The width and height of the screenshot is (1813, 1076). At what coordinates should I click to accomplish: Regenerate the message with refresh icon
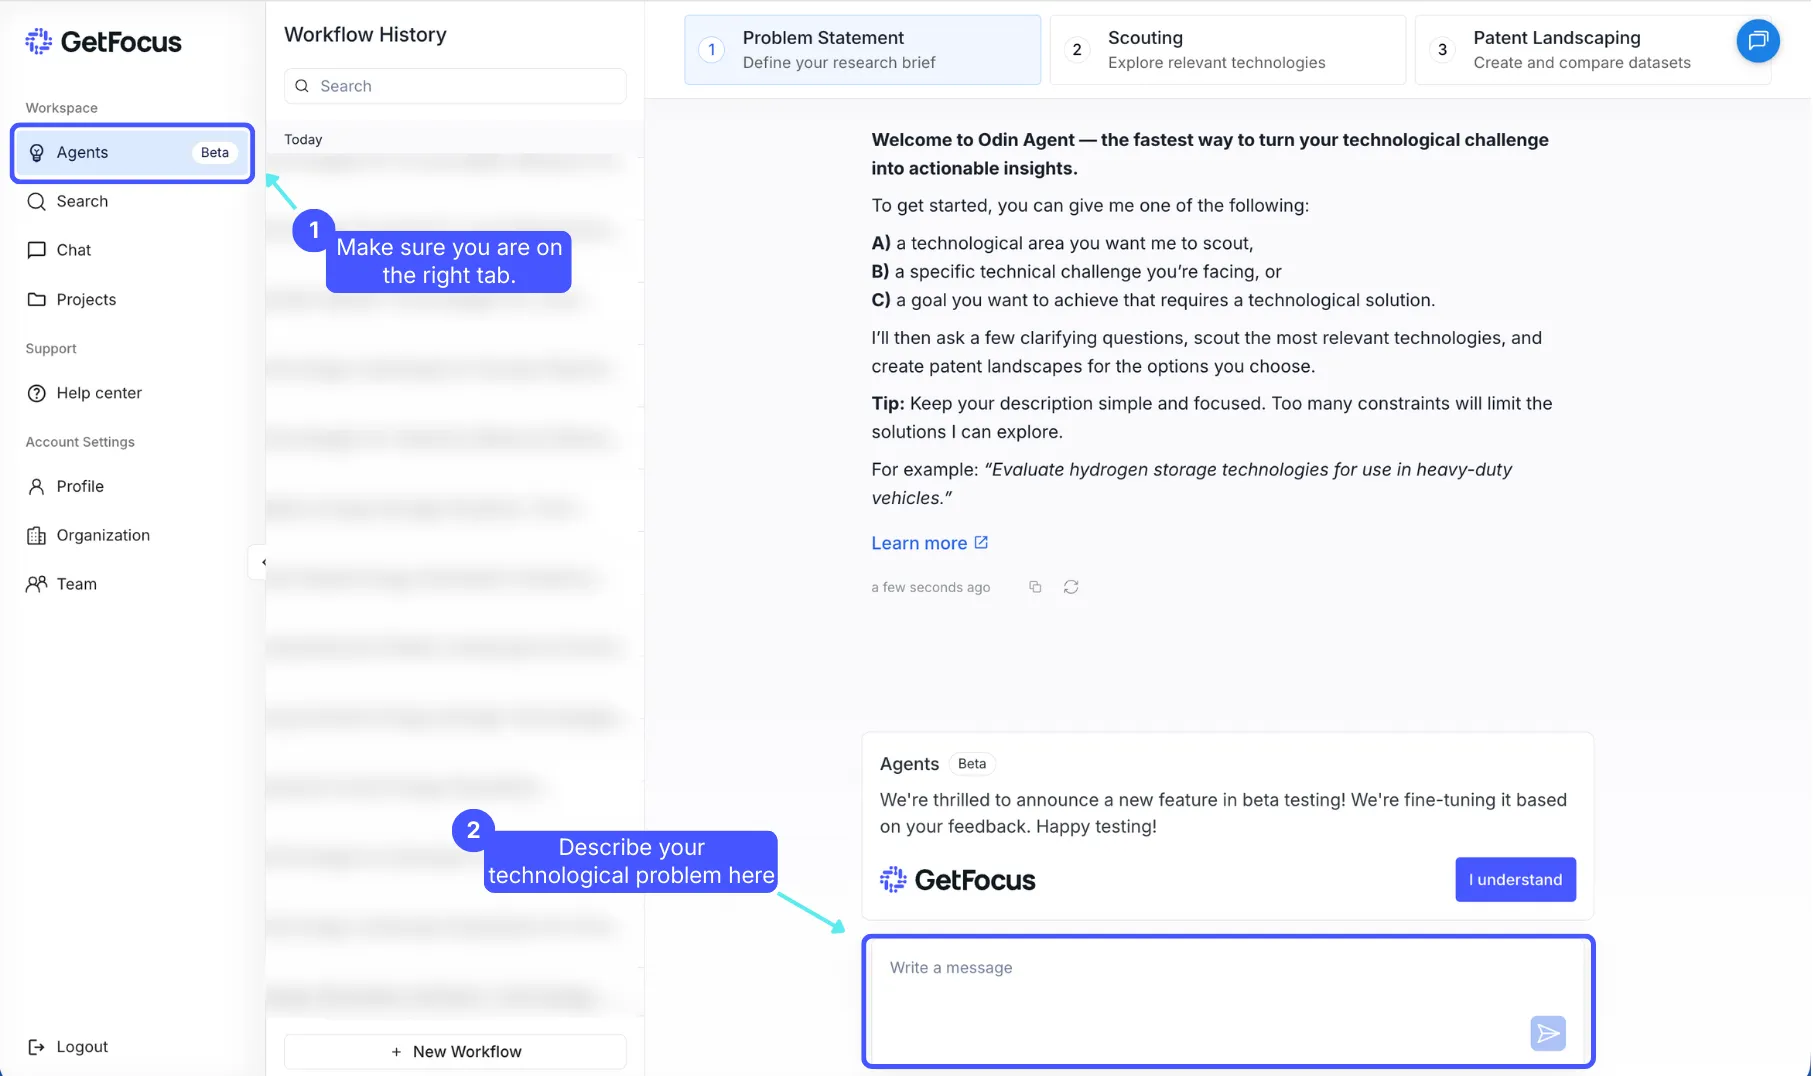click(x=1071, y=587)
